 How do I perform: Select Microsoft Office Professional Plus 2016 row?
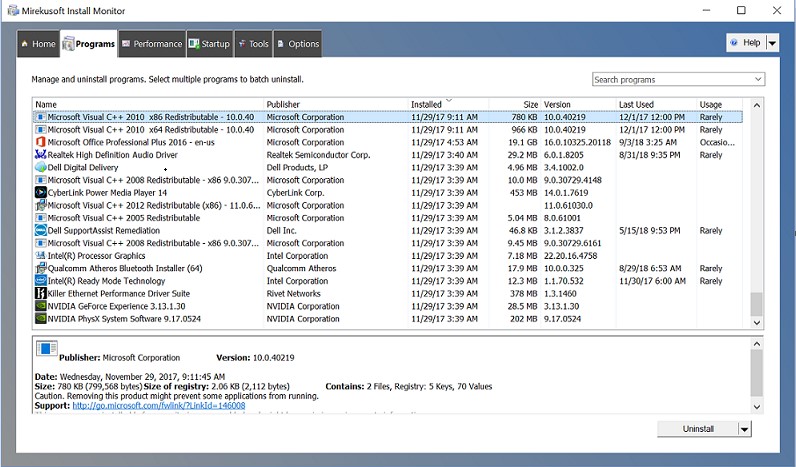(388, 142)
